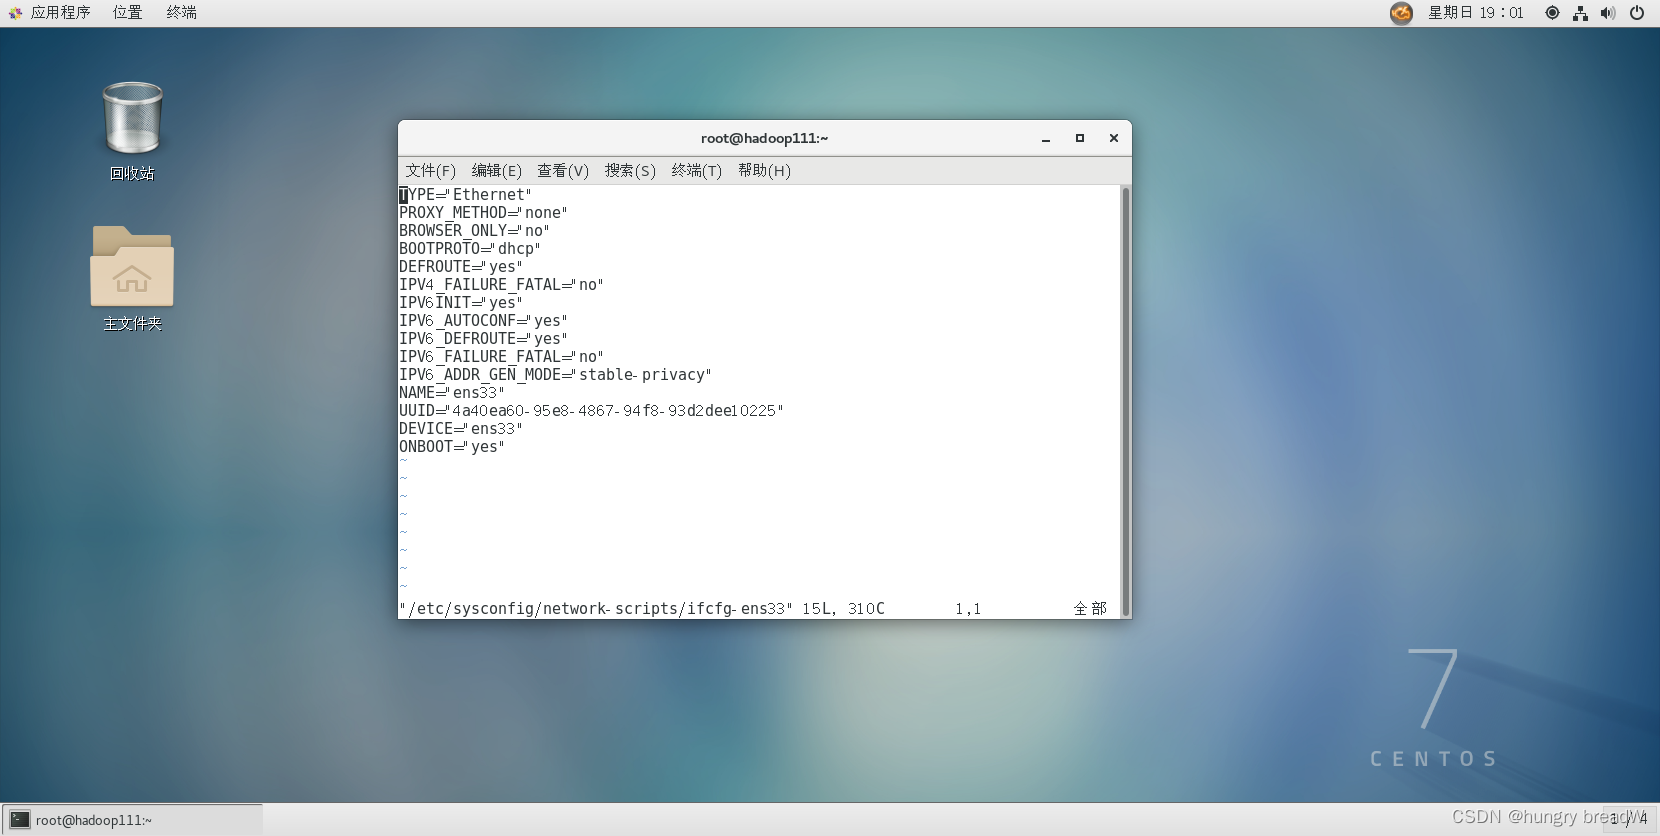Click the DEFROUTE="yes" line

pyautogui.click(x=461, y=267)
